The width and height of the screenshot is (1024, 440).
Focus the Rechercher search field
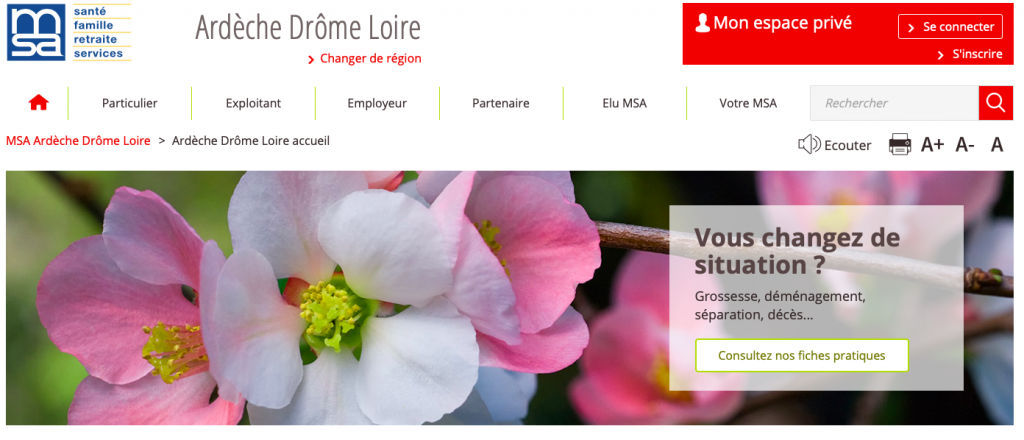point(894,103)
